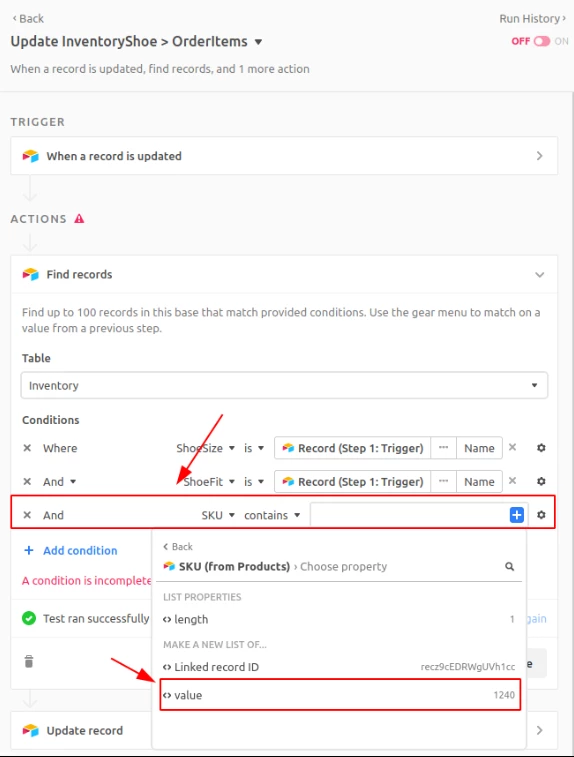This screenshot has height=757, width=574.
Task: Select the 'length' list property
Action: click(x=340, y=619)
